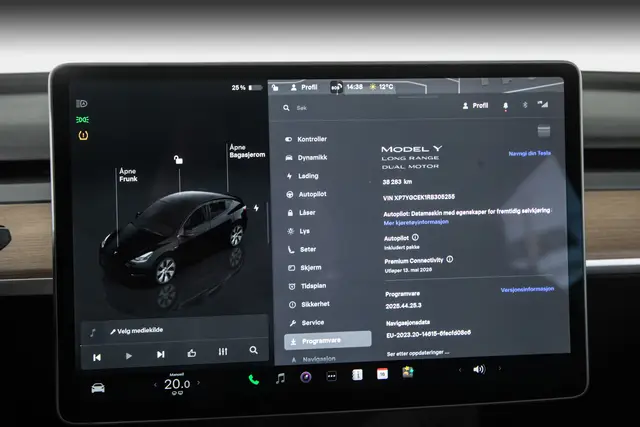640x427 pixels.
Task: Open the Autopilot menu item
Action: (x=306, y=194)
